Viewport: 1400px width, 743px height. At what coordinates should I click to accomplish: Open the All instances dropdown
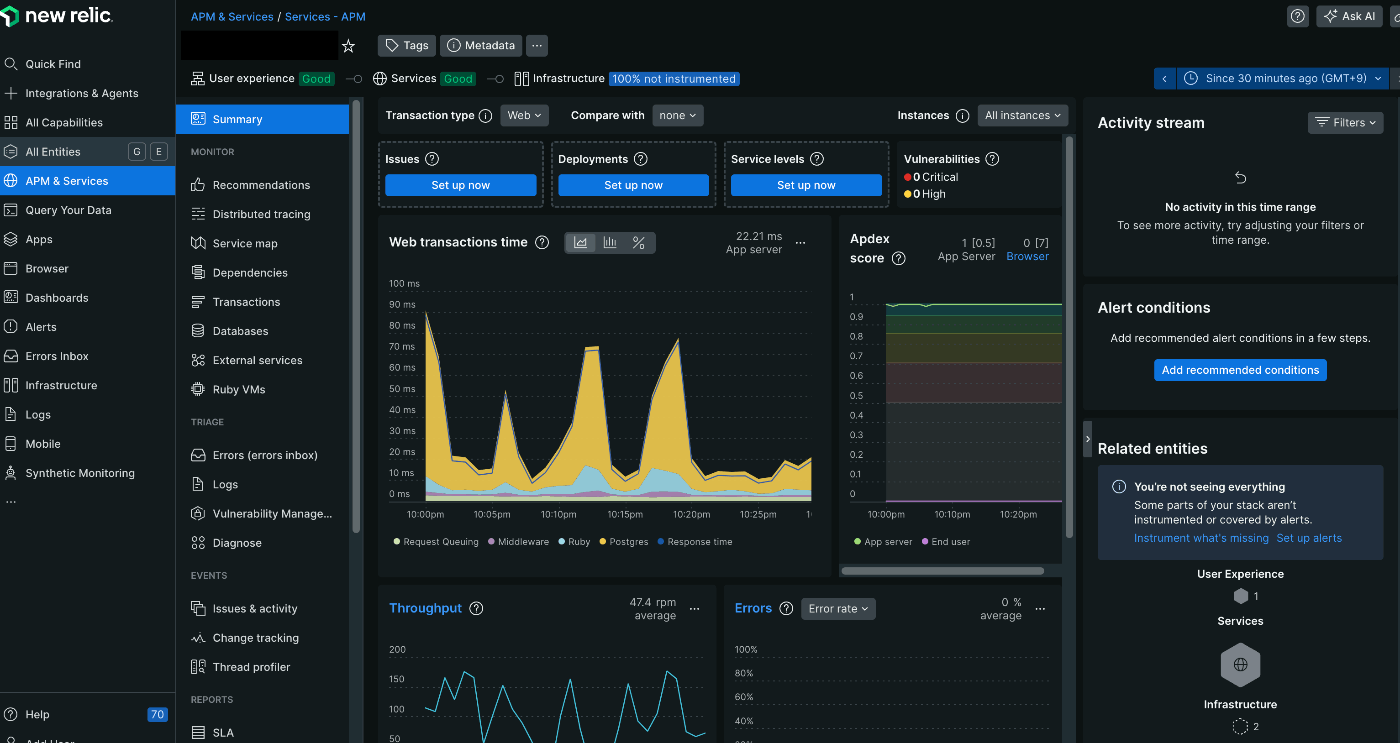point(1023,116)
